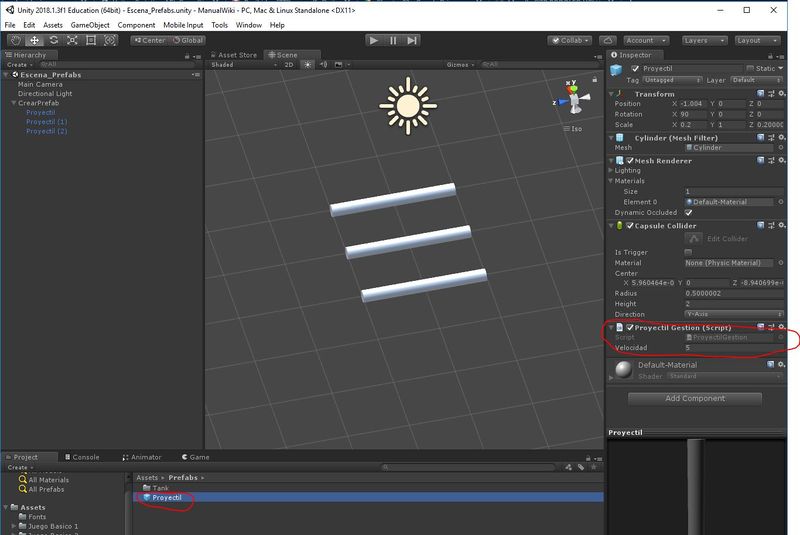Open the Component menu
This screenshot has height=535, width=800.
136,25
